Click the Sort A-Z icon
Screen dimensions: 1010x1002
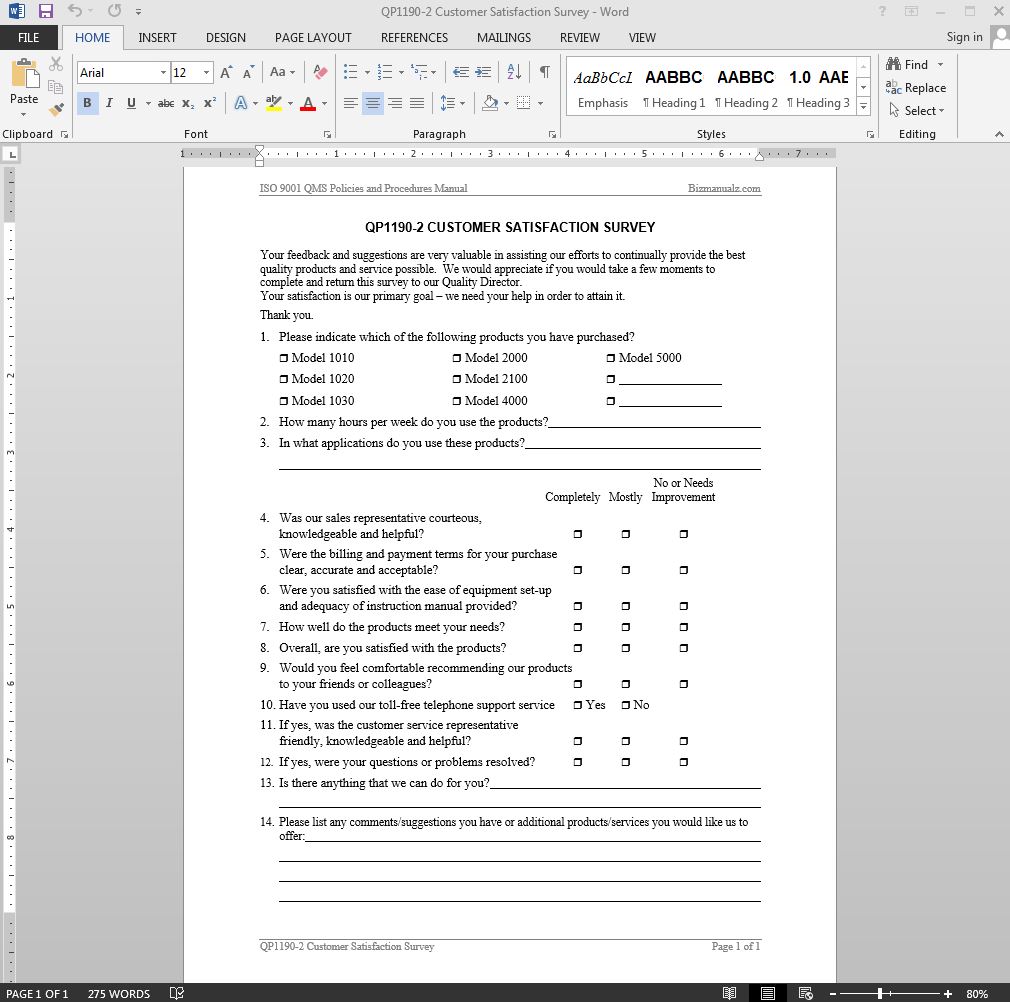514,72
